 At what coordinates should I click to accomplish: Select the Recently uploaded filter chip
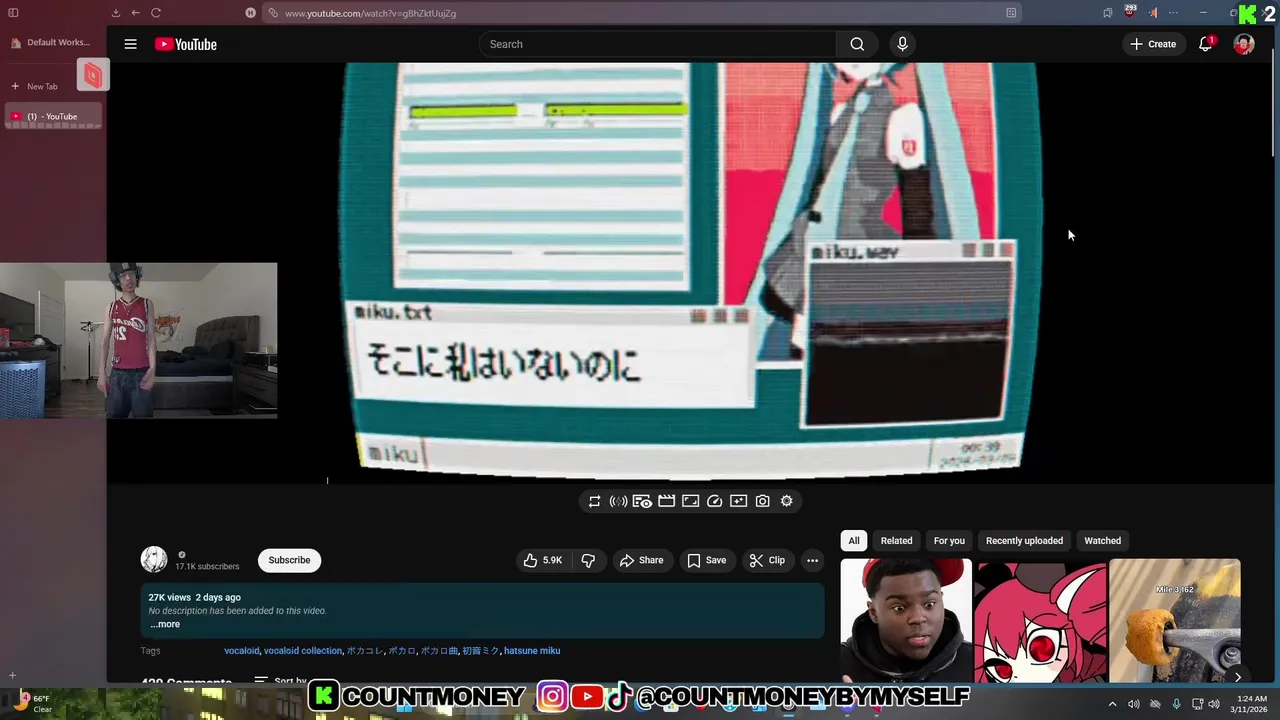coord(1024,541)
